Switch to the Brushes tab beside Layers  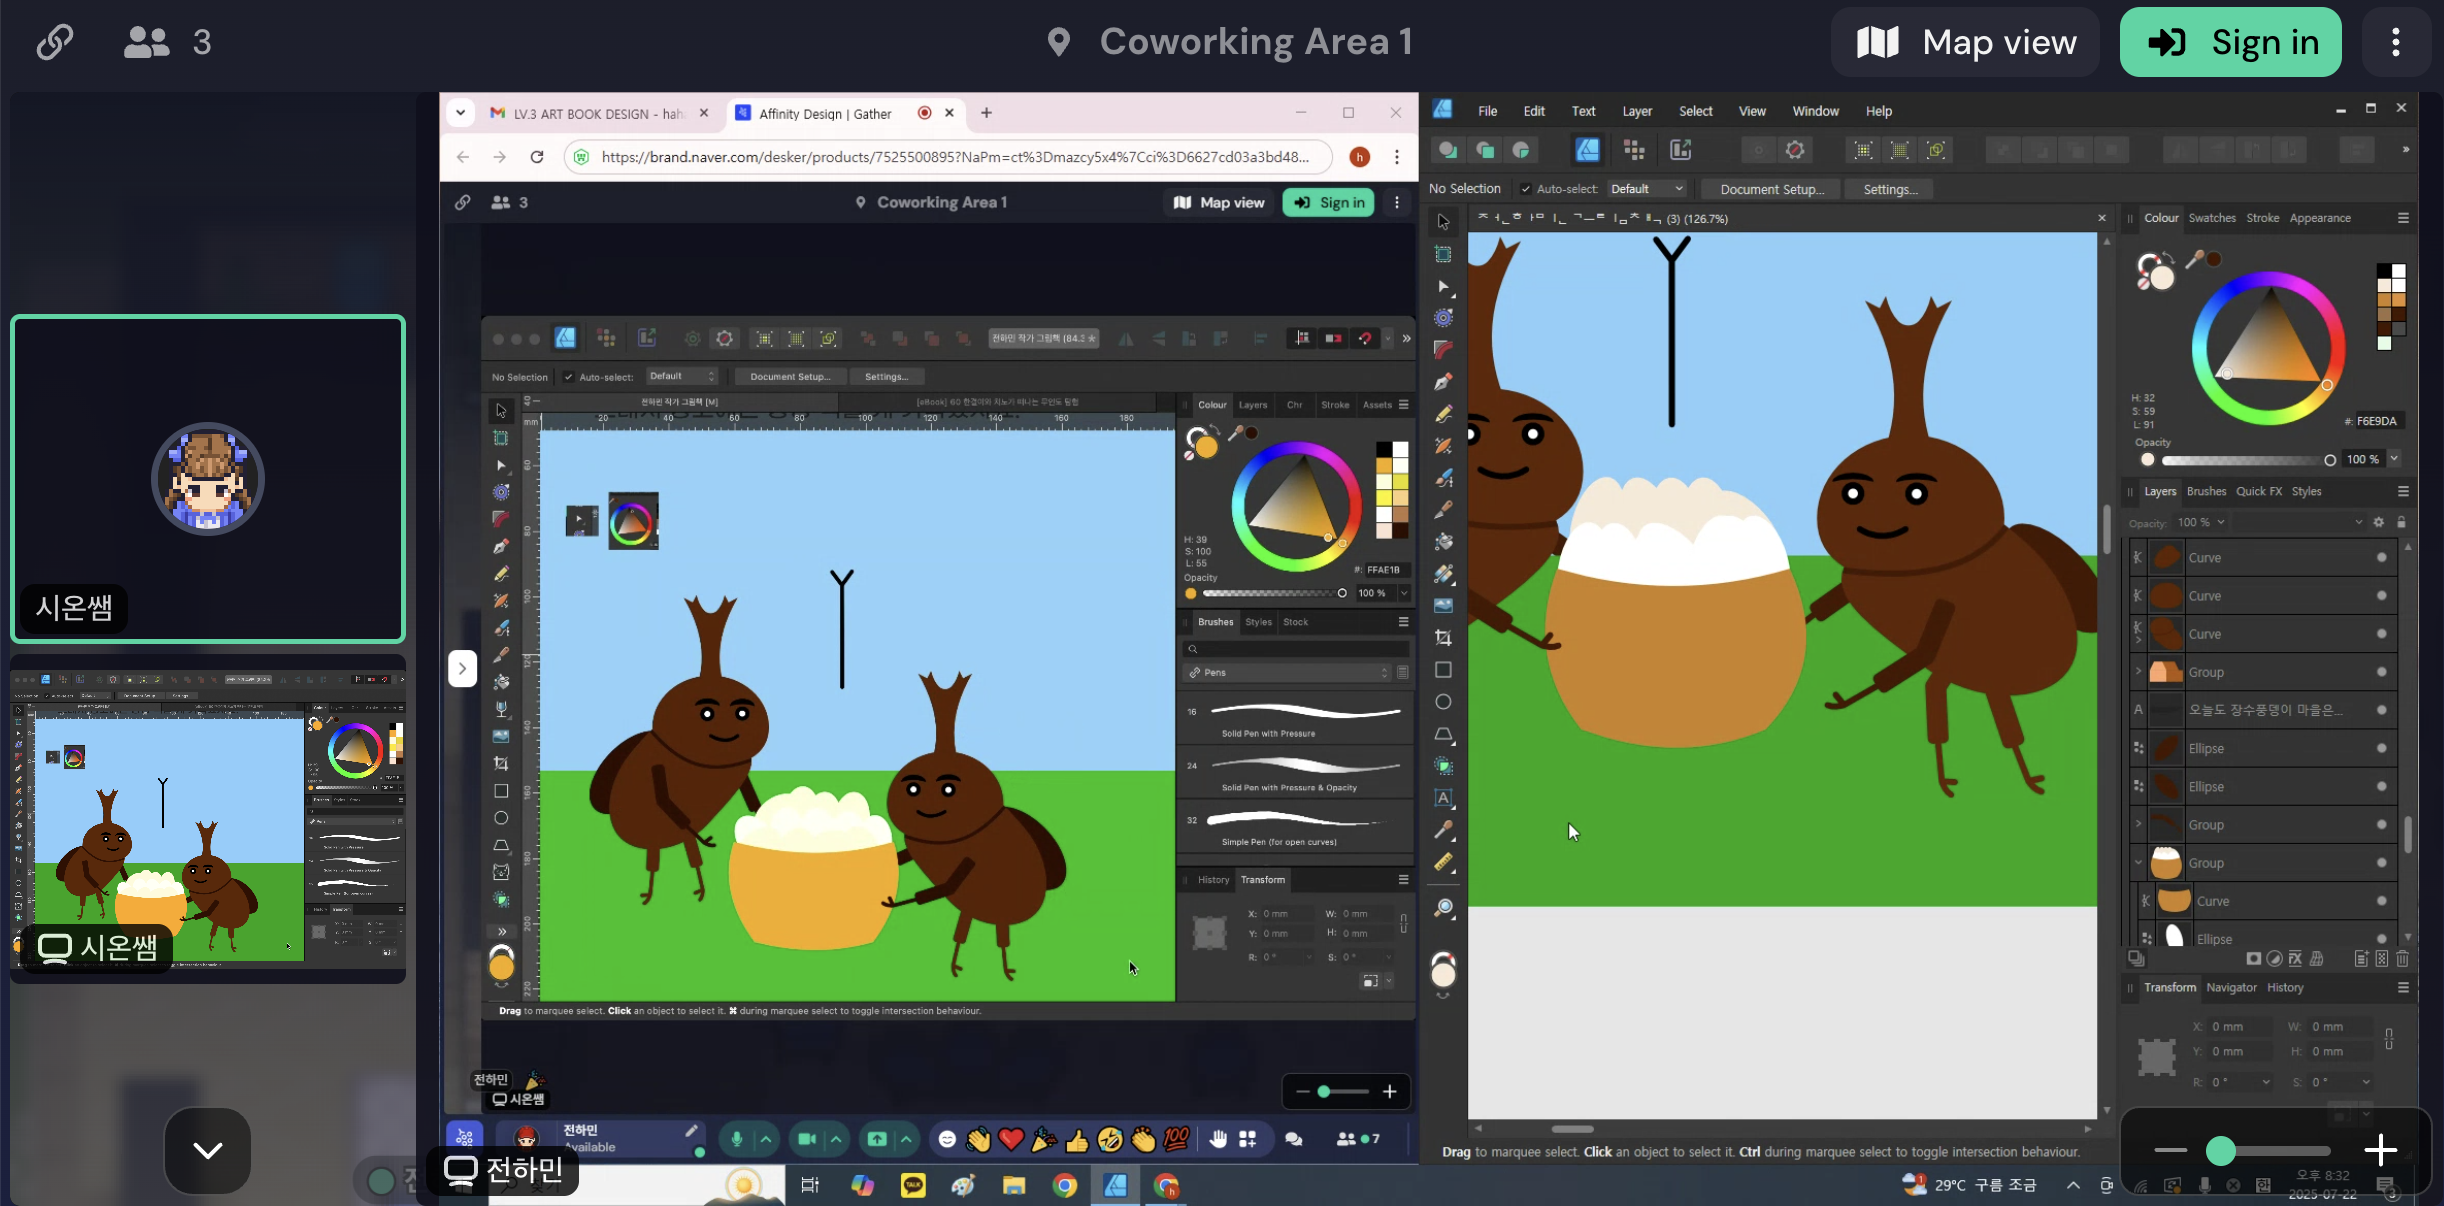pyautogui.click(x=2206, y=491)
